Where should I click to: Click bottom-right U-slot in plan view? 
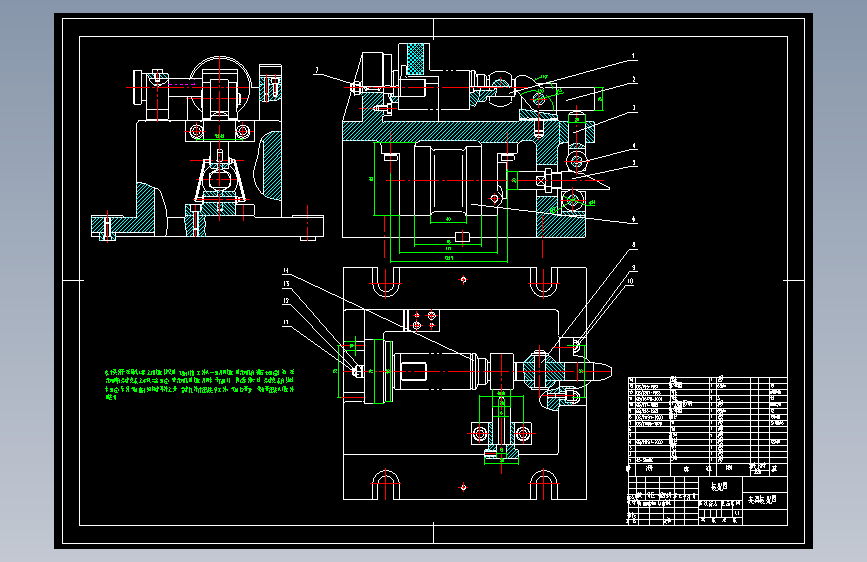coord(544,485)
